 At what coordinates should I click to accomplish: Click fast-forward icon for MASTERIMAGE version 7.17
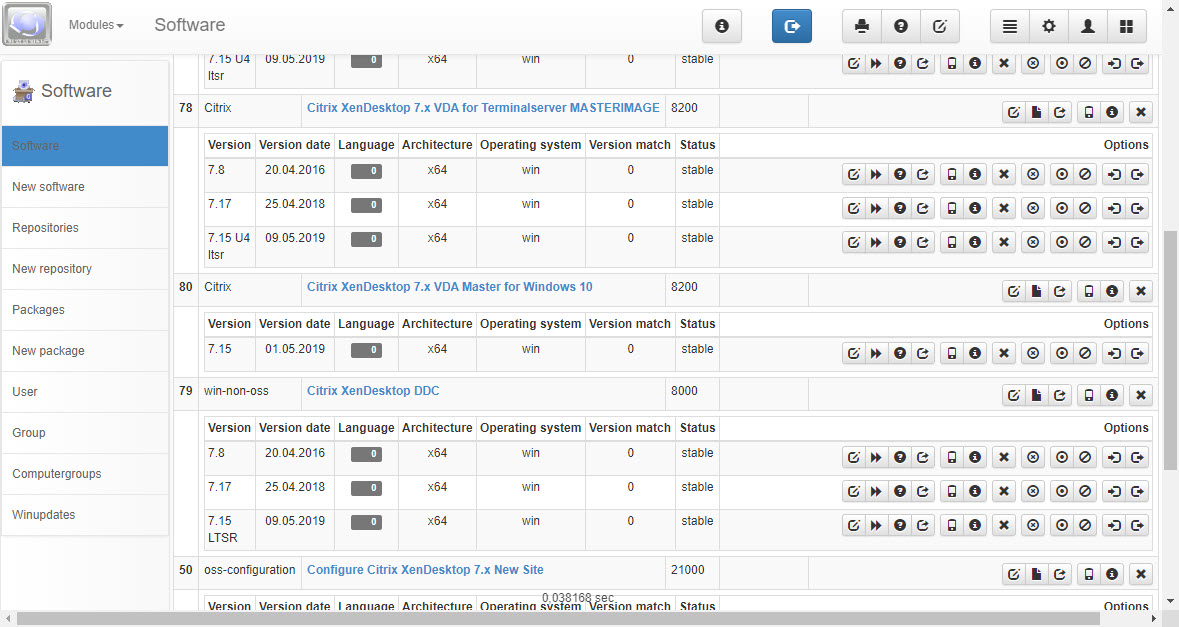point(877,208)
